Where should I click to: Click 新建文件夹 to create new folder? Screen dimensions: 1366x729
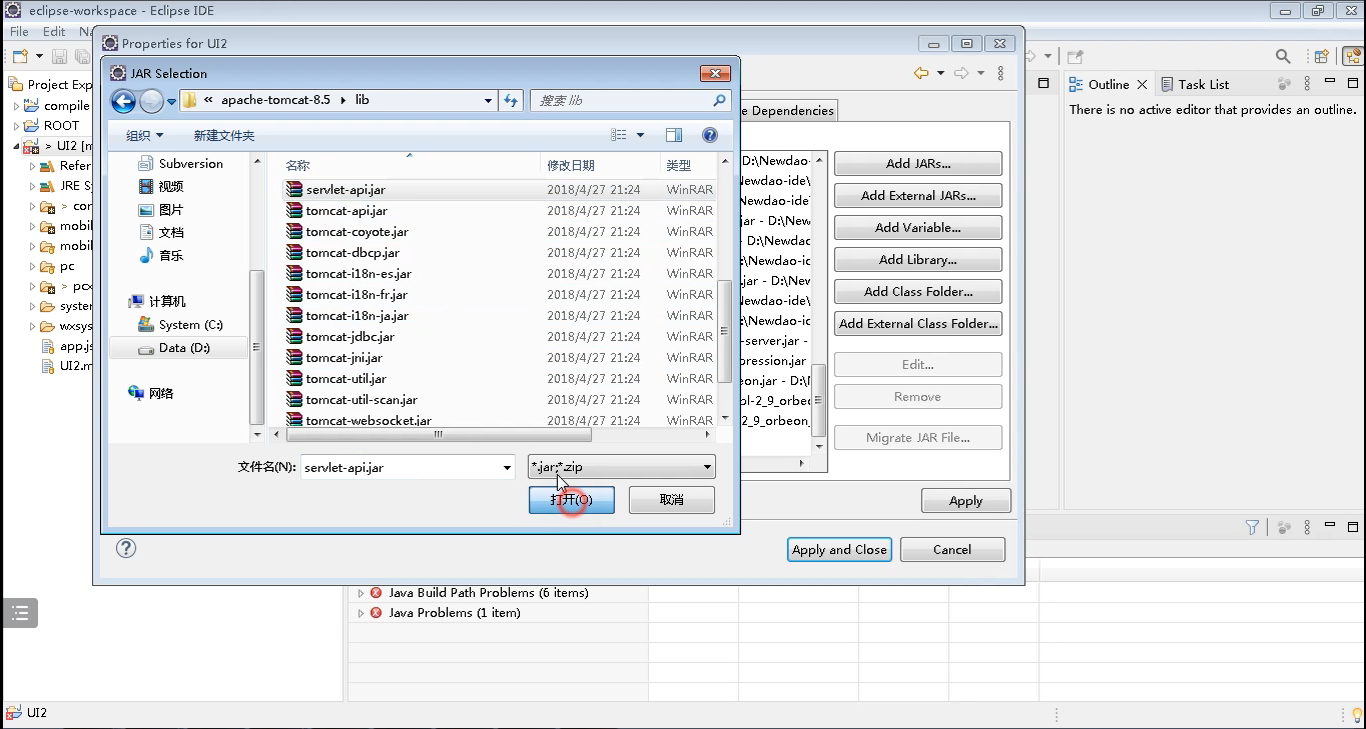pyautogui.click(x=224, y=135)
